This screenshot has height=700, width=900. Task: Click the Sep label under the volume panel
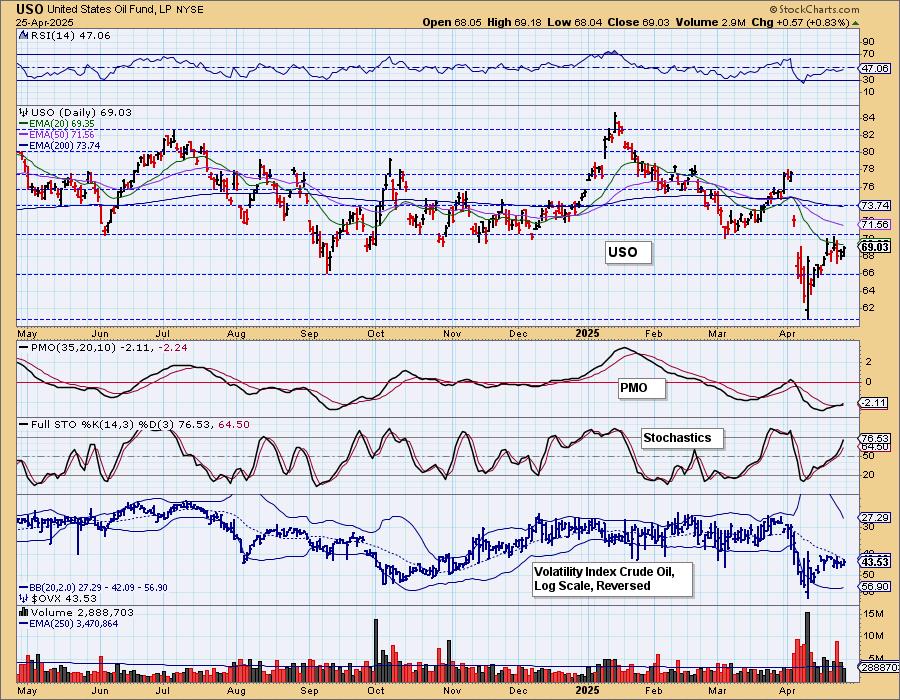(x=309, y=691)
